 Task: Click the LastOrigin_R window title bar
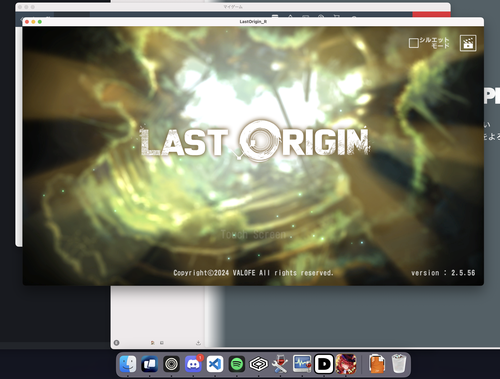coord(253,22)
